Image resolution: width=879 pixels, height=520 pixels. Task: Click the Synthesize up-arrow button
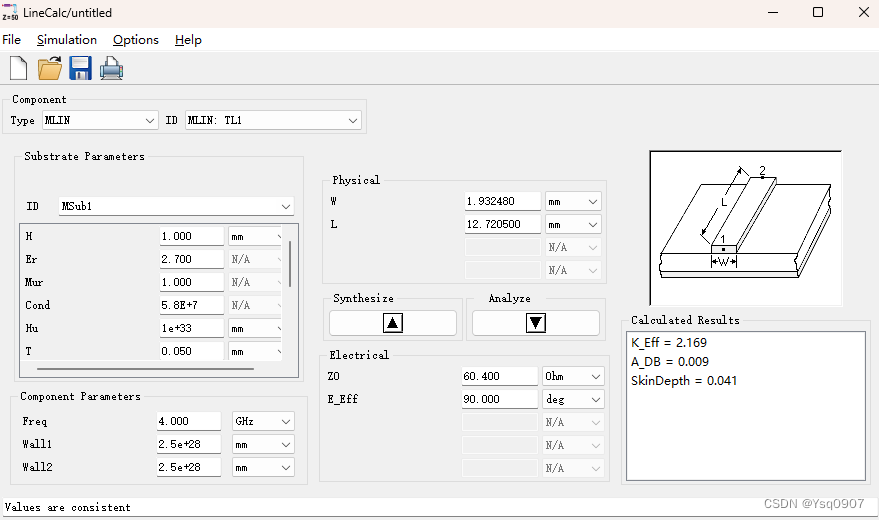[392, 323]
